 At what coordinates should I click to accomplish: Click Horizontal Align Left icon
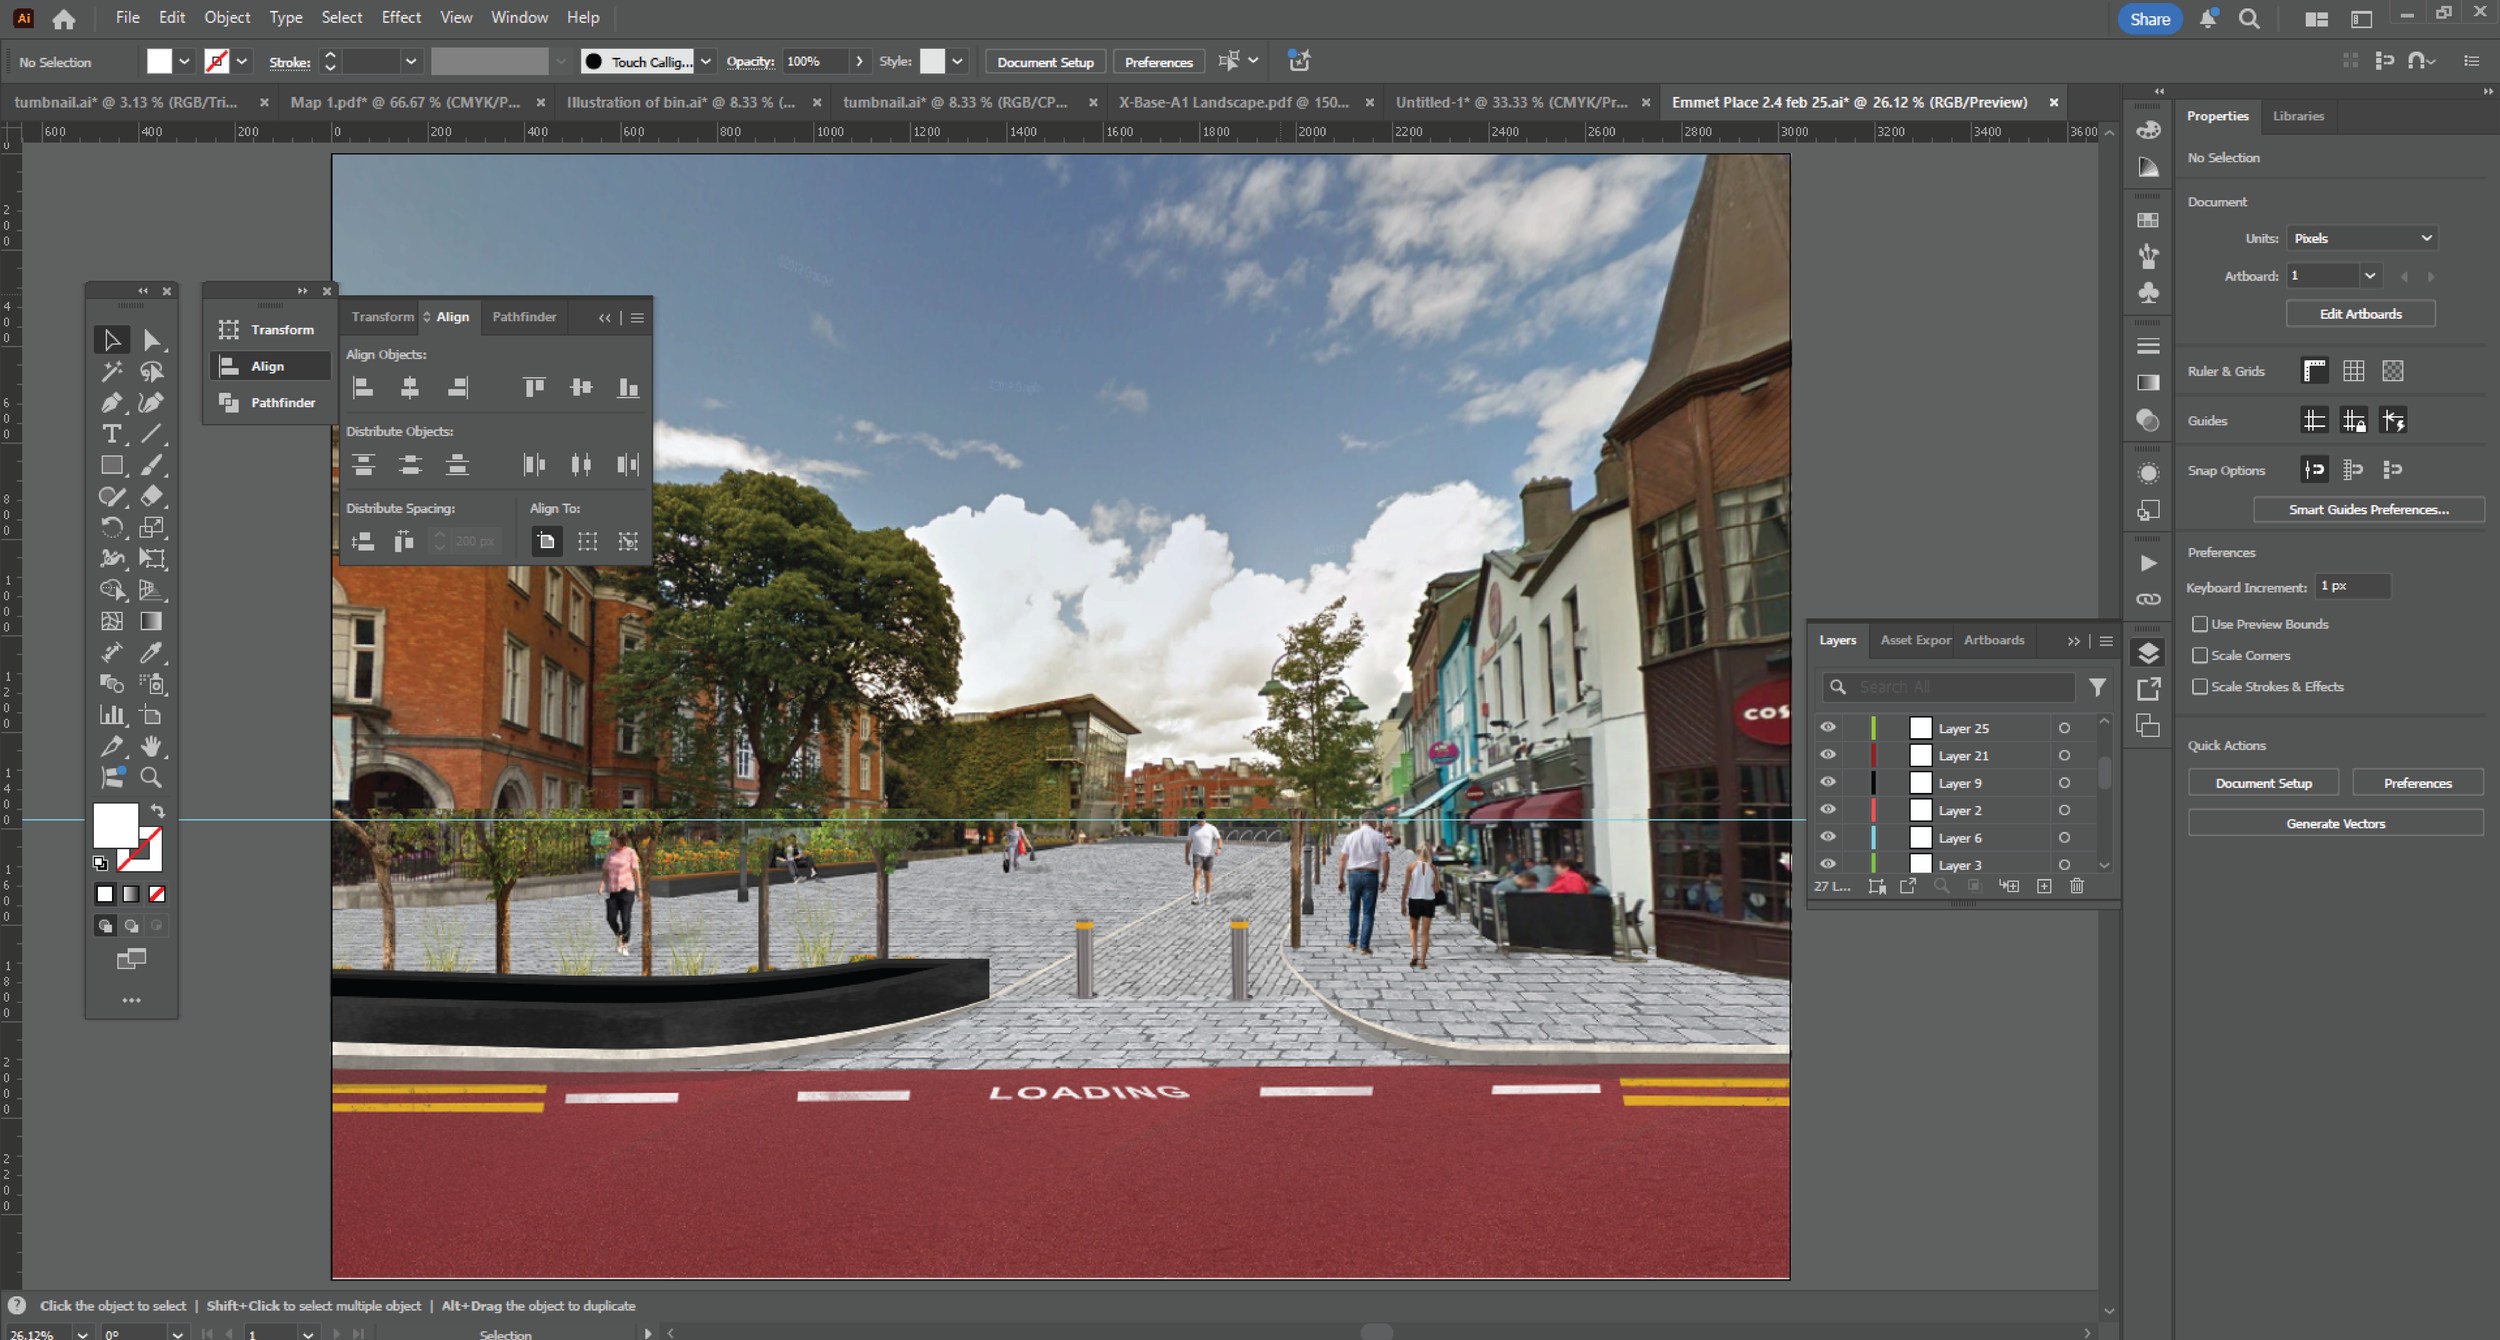pyautogui.click(x=363, y=388)
